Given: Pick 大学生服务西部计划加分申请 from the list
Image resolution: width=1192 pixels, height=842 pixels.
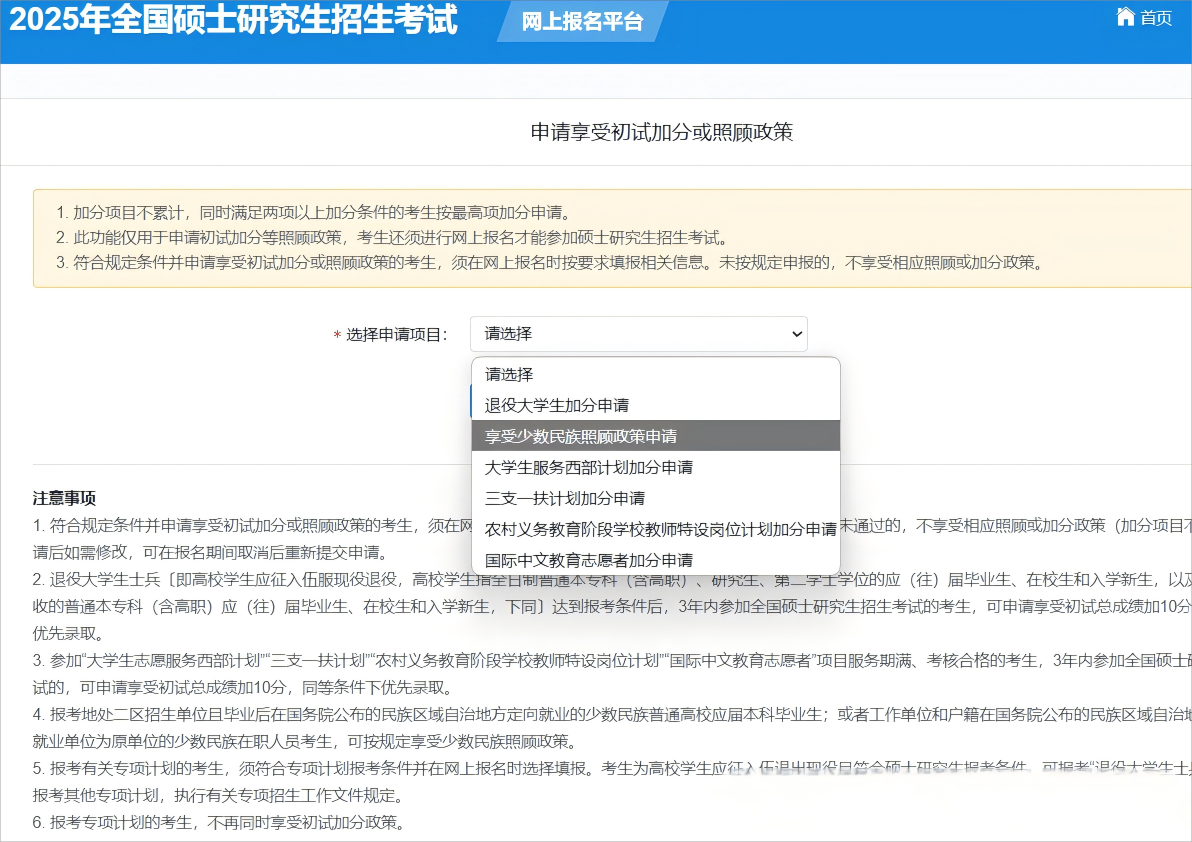Looking at the screenshot, I should tap(589, 467).
